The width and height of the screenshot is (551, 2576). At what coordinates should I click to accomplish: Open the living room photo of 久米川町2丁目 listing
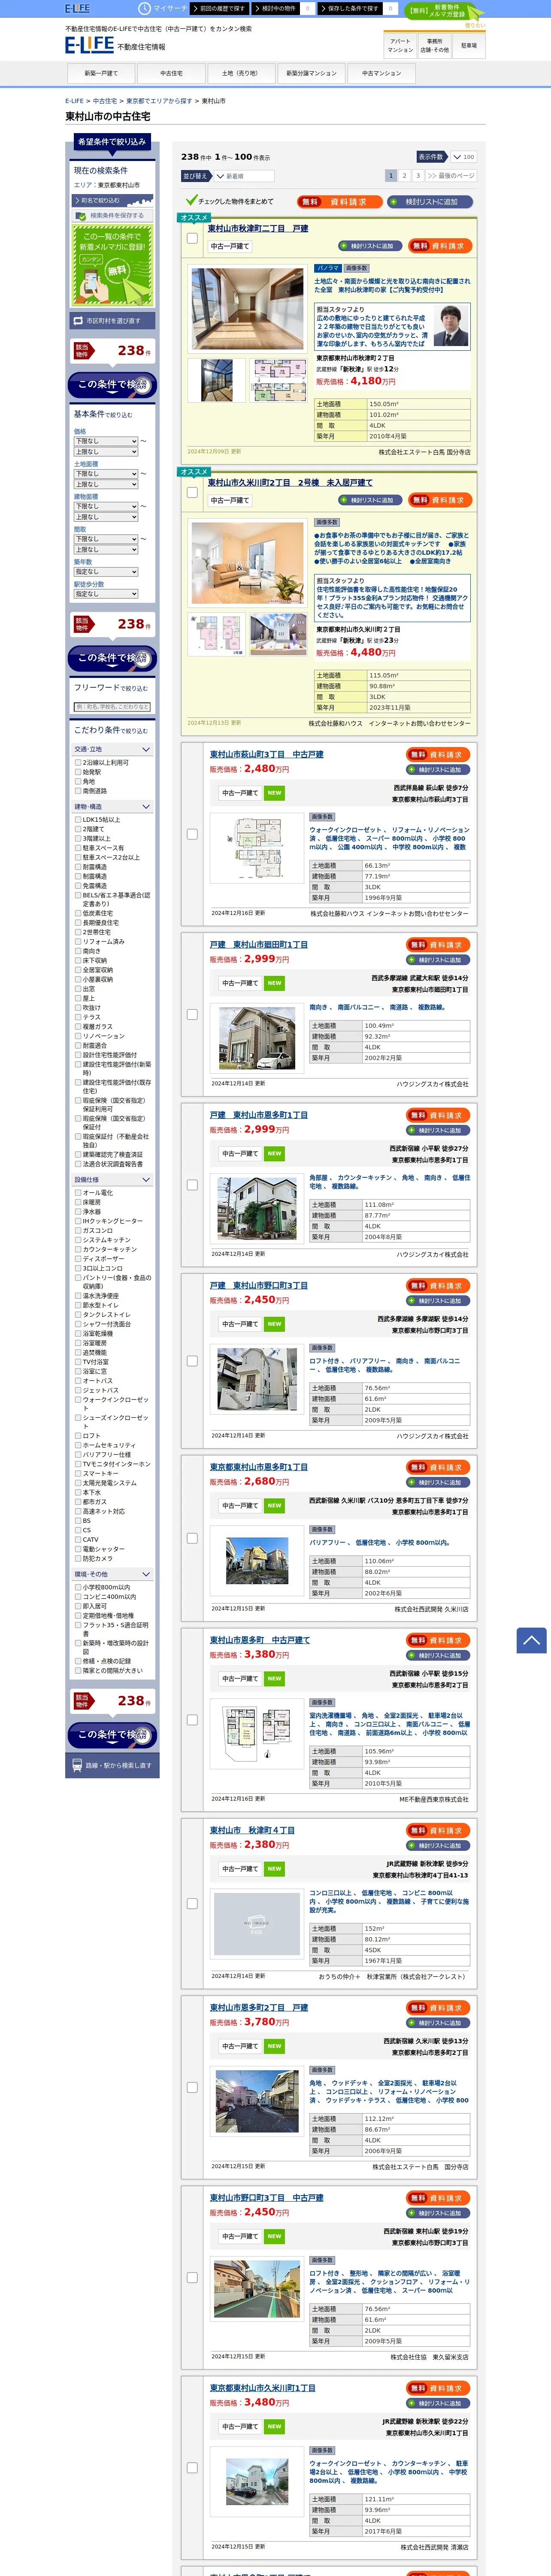click(247, 562)
